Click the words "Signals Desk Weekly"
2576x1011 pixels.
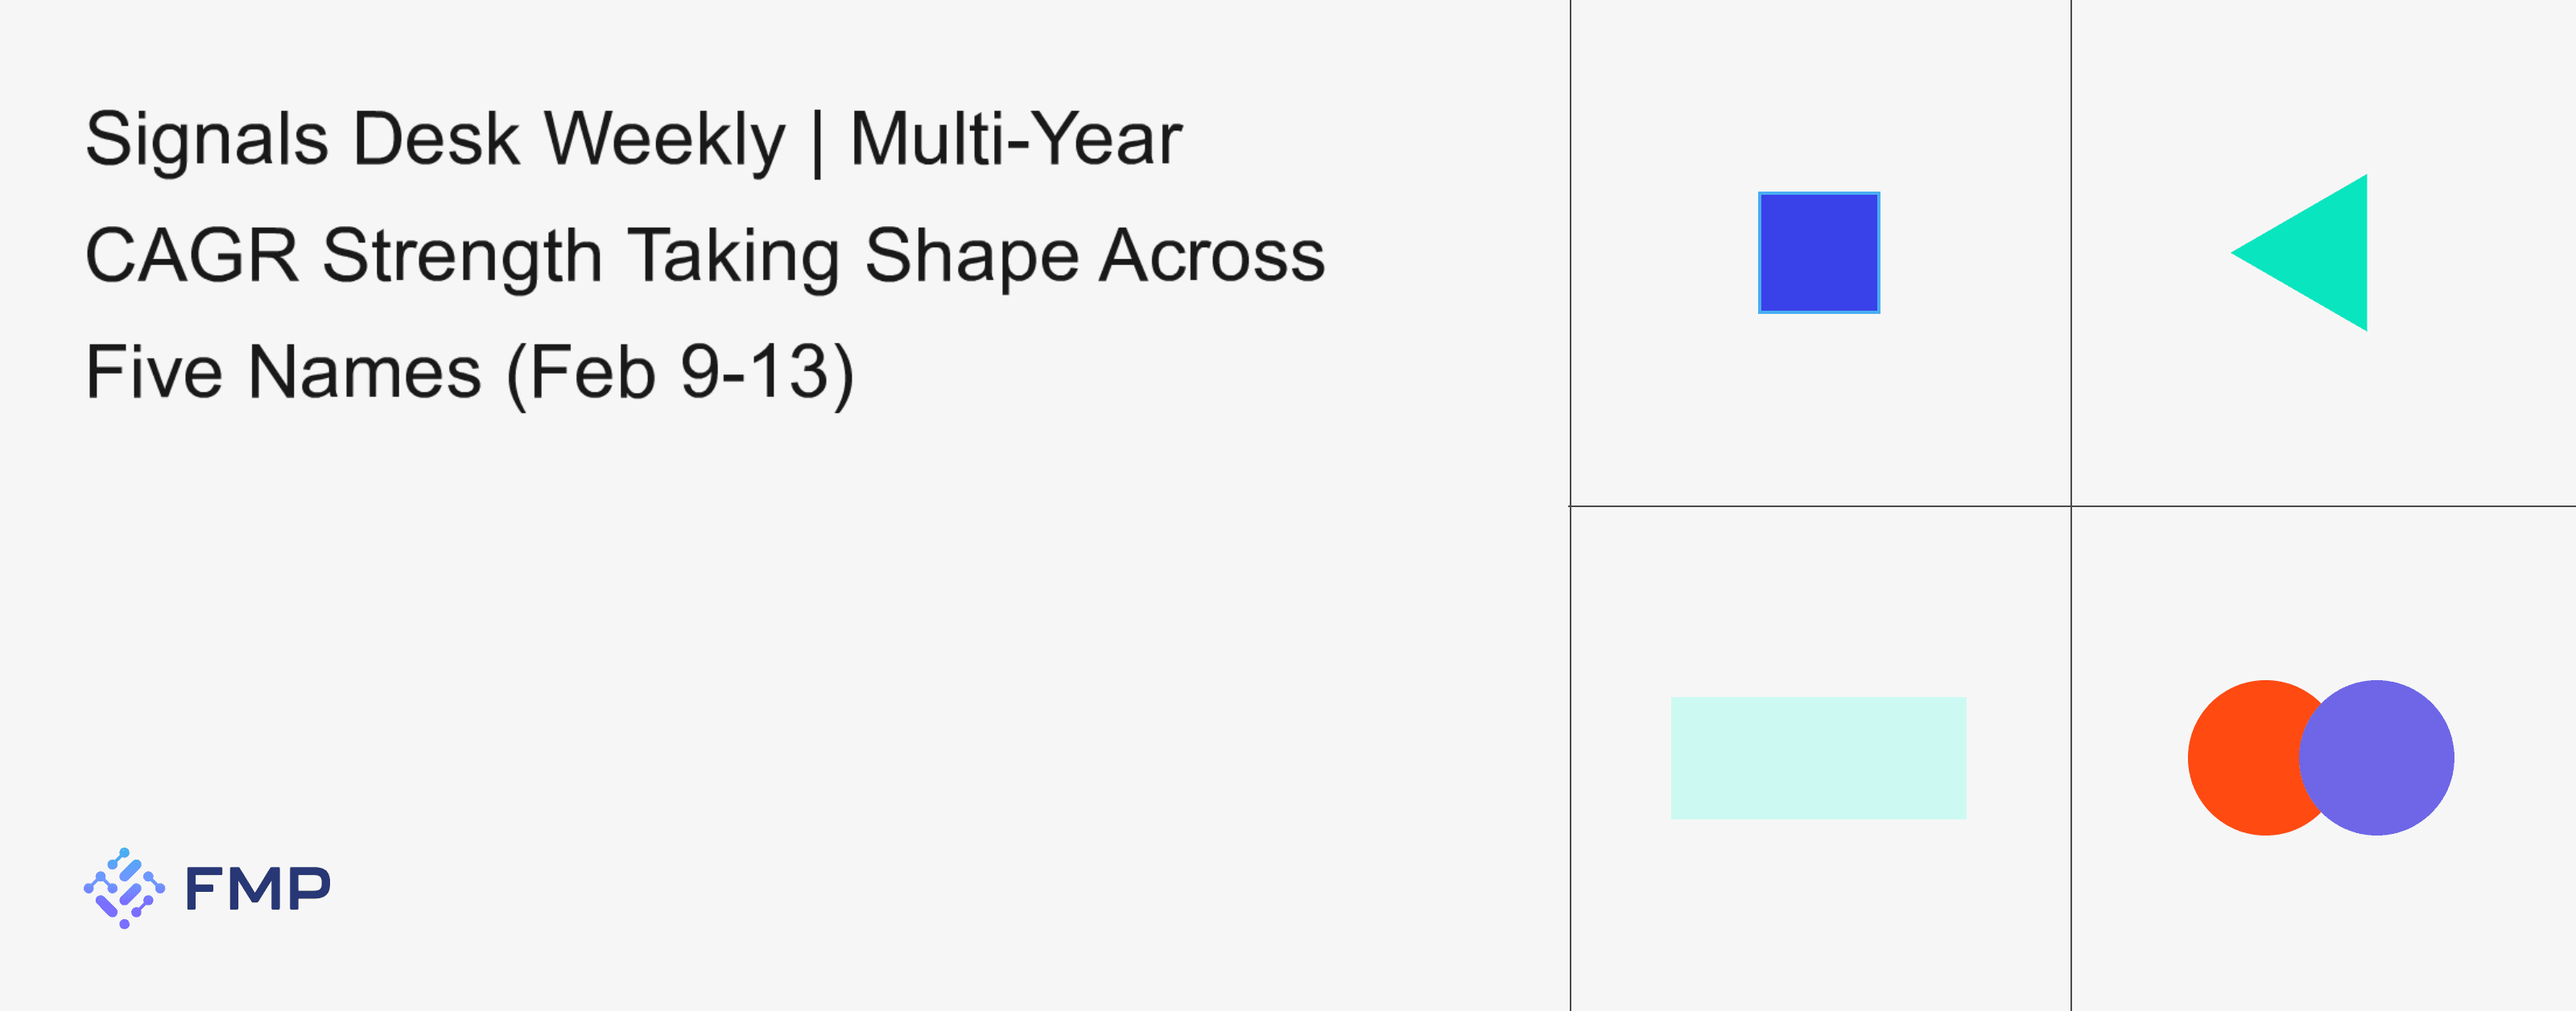435,140
